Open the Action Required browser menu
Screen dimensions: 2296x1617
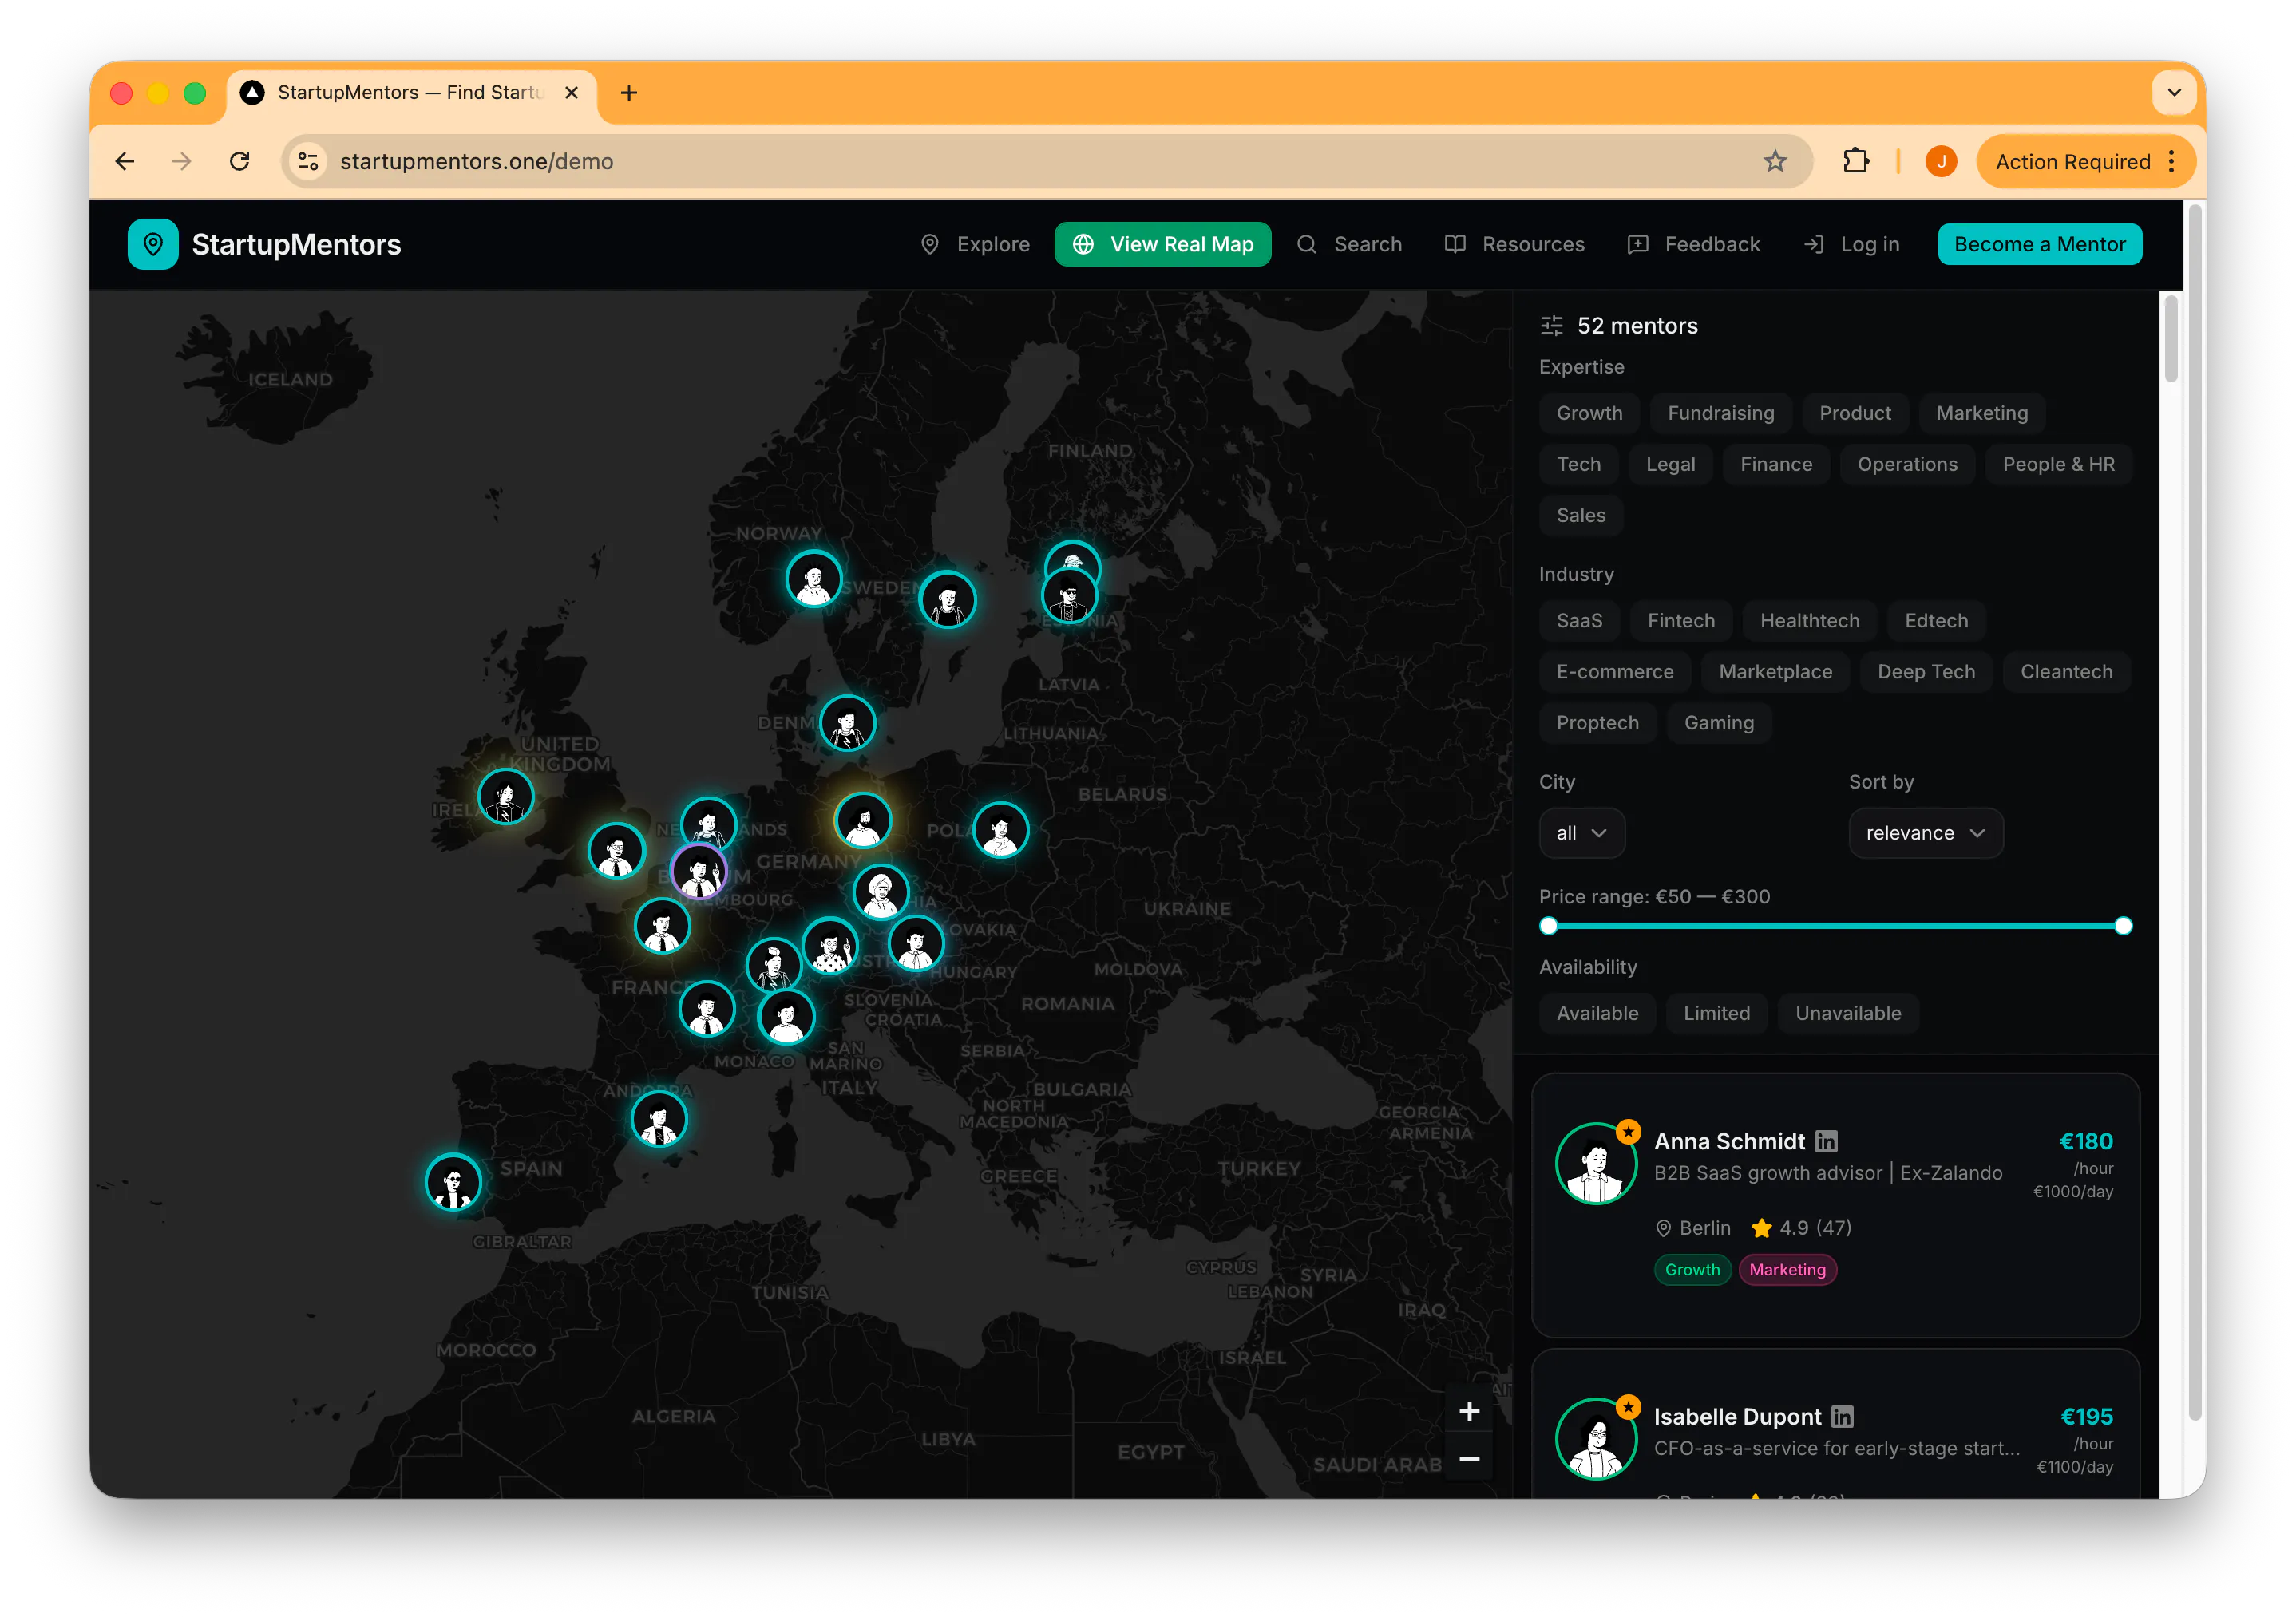[2085, 161]
